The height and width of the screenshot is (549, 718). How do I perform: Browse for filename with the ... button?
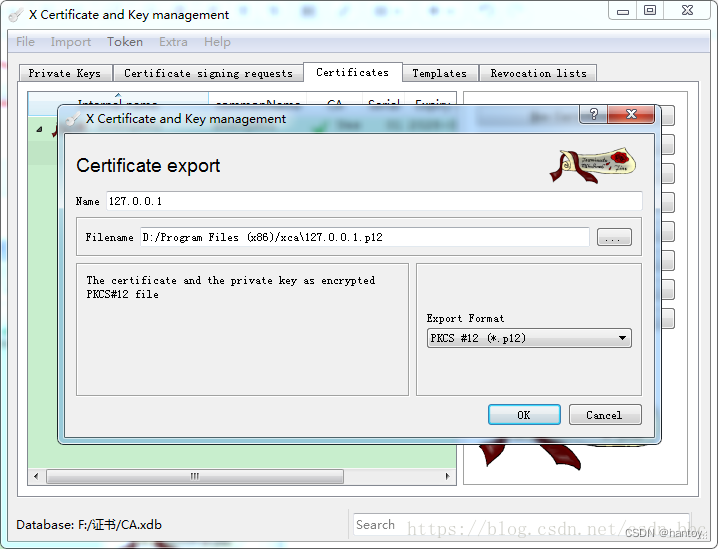(x=614, y=237)
